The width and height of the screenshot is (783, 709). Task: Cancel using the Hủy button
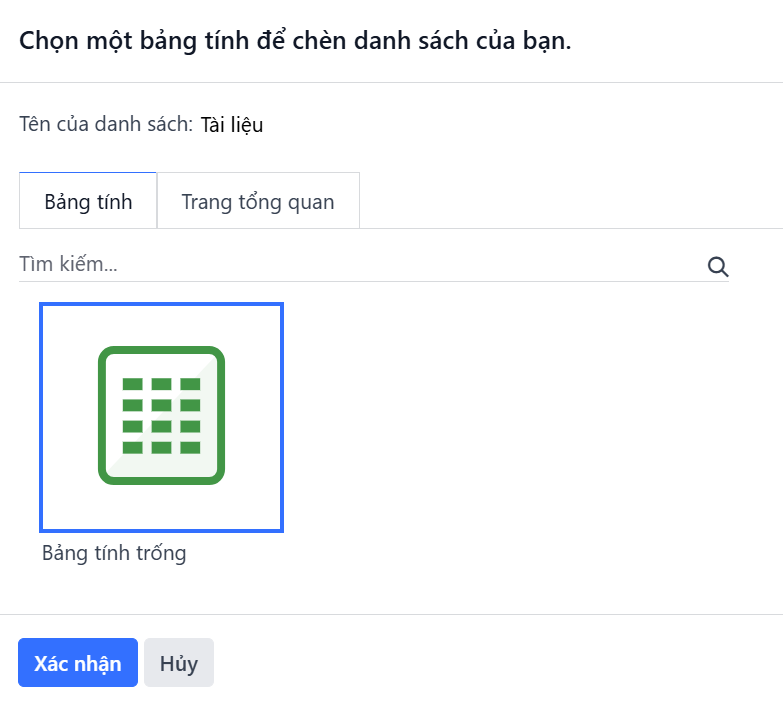(179, 663)
